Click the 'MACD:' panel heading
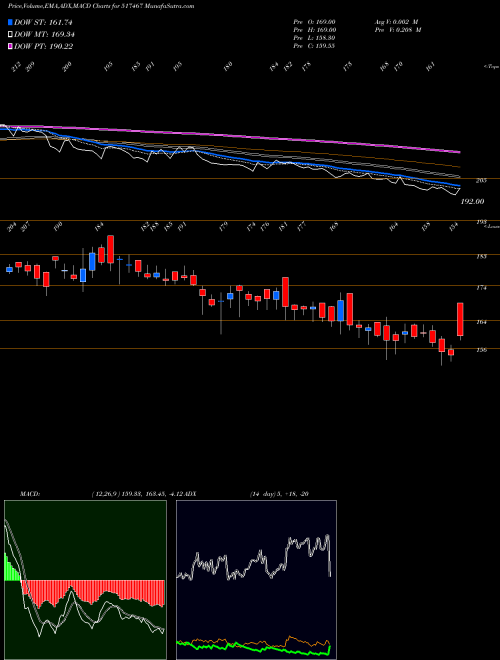The image size is (500, 660). click(x=29, y=494)
